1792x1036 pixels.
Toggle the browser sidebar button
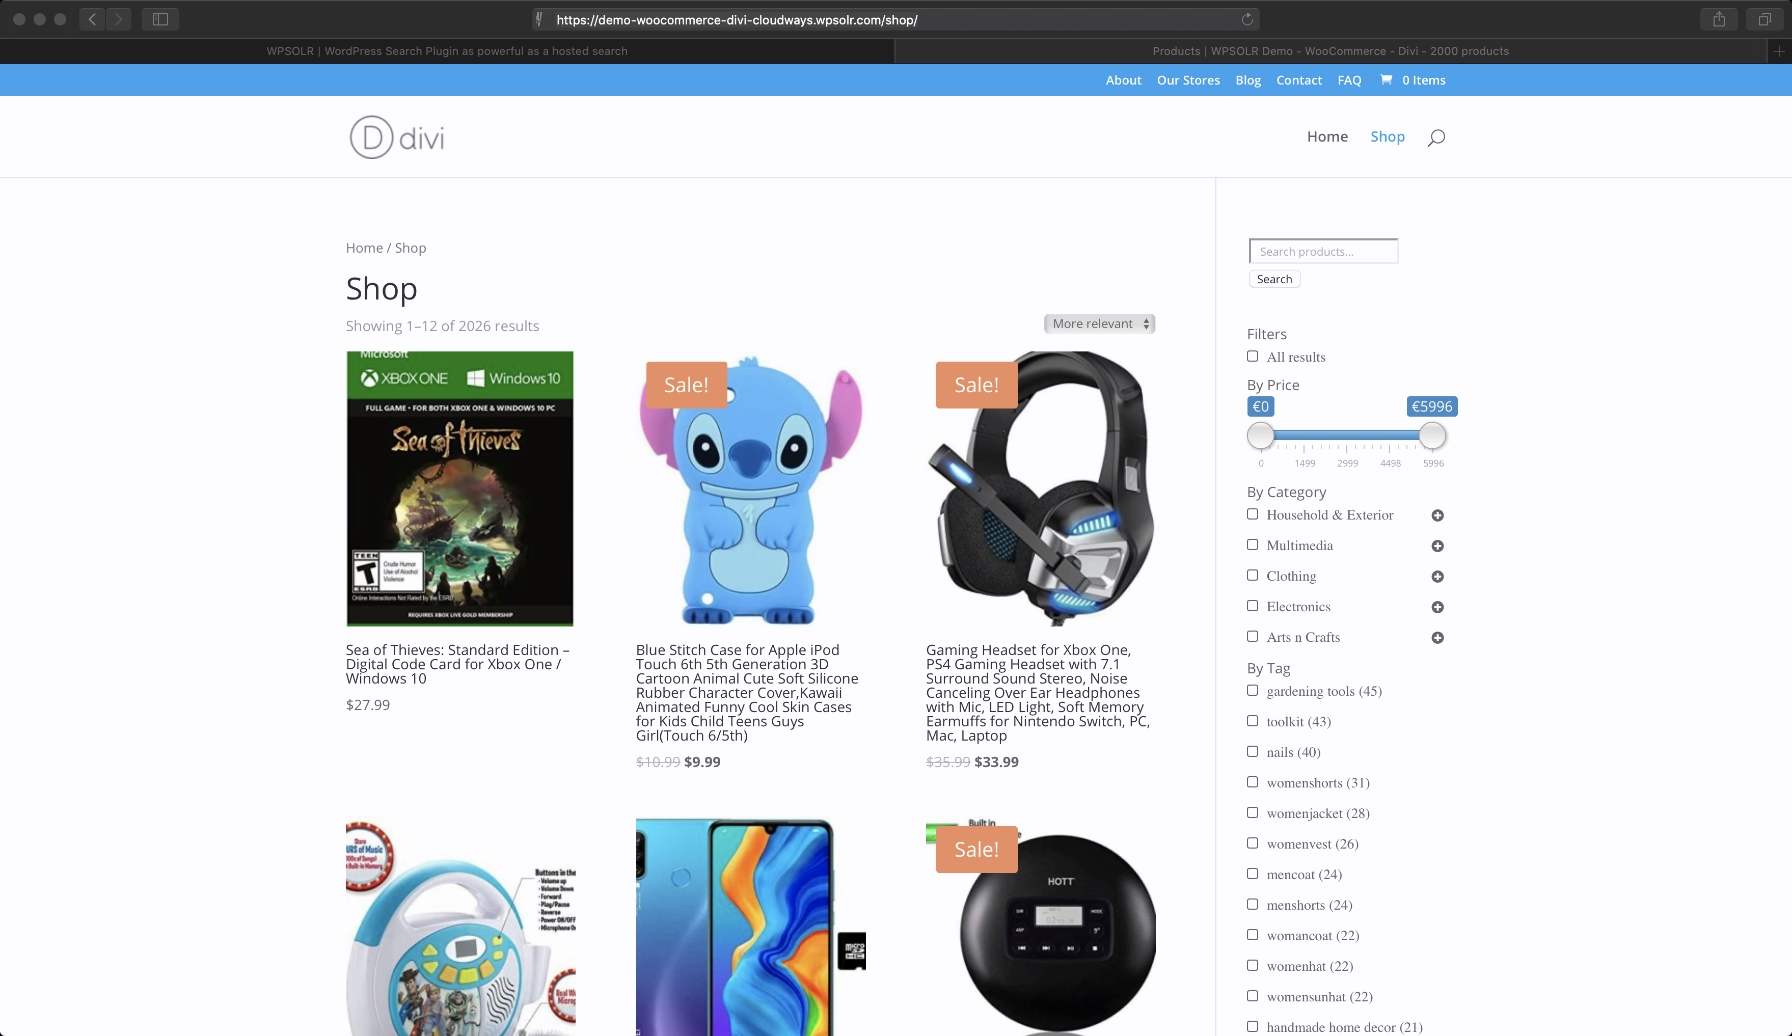[160, 19]
